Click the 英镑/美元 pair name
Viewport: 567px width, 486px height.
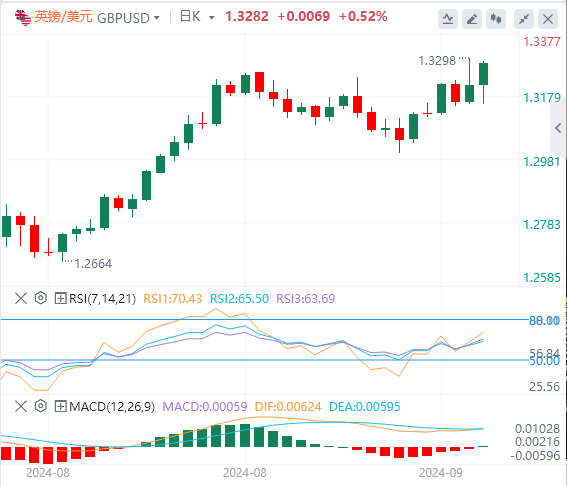pos(64,17)
